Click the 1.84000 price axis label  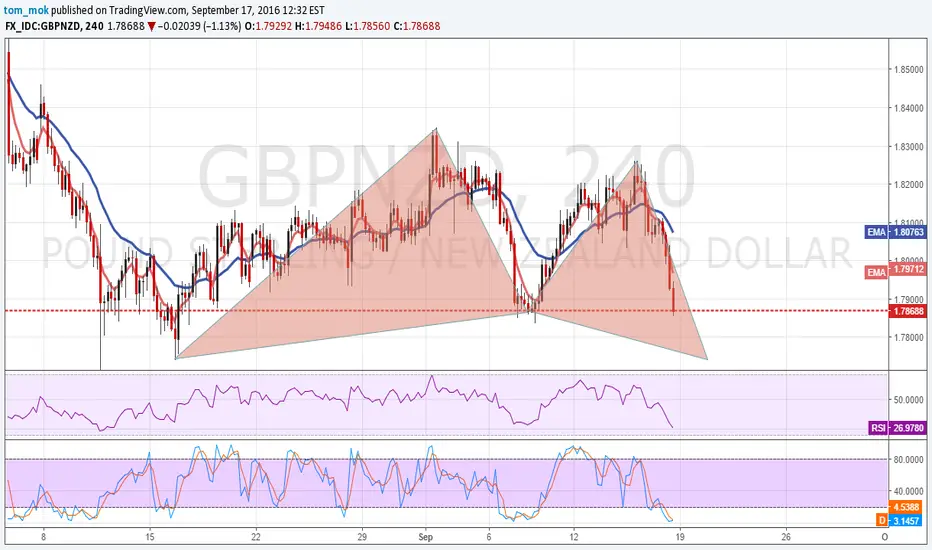(909, 108)
